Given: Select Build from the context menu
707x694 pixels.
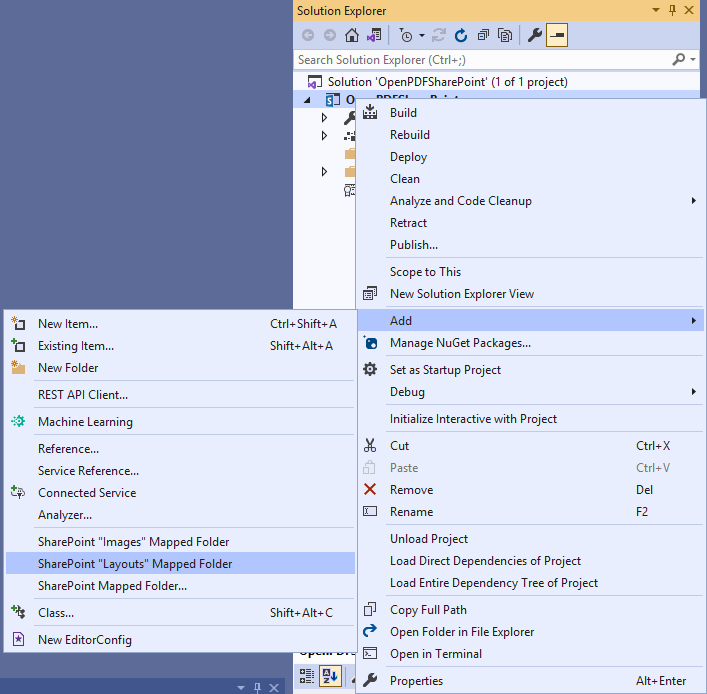Looking at the screenshot, I should click(530, 113).
